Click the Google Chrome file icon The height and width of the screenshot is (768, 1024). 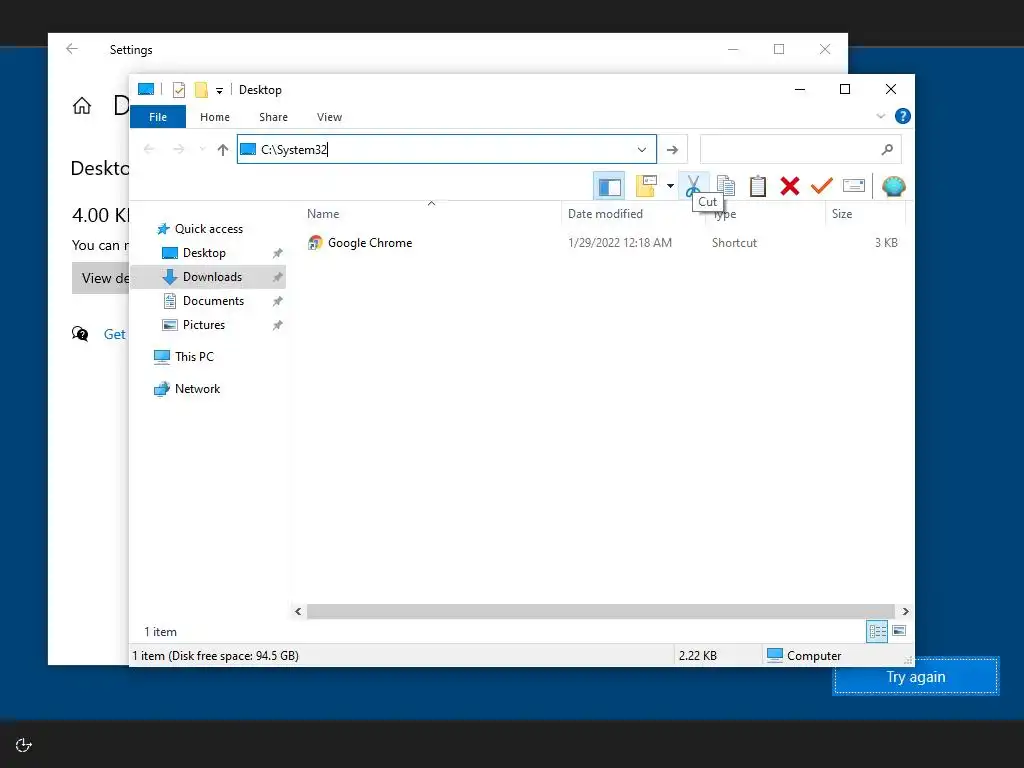pyautogui.click(x=315, y=243)
